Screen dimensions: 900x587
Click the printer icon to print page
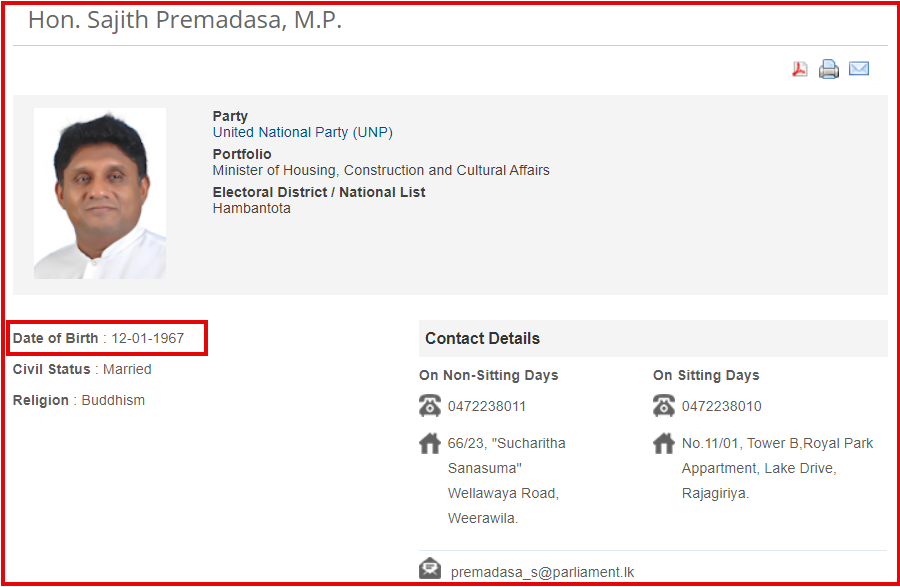coord(828,69)
